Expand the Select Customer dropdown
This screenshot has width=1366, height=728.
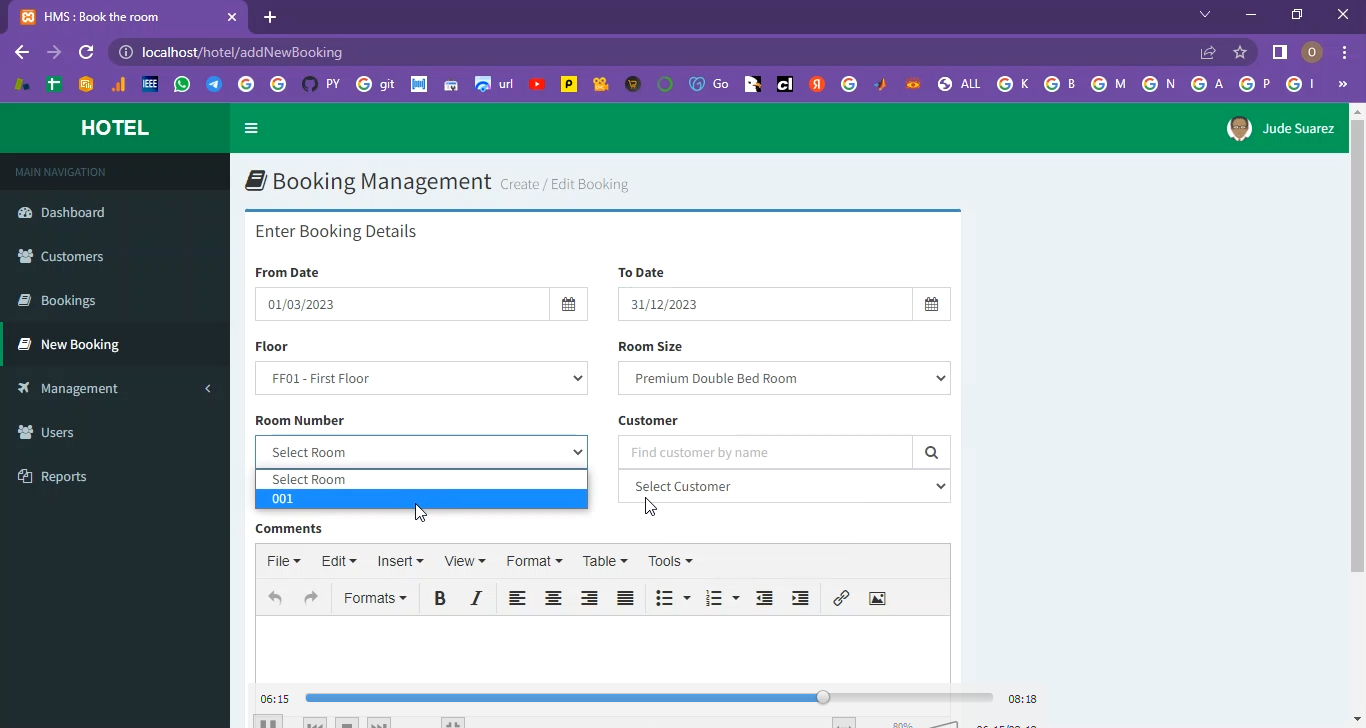click(x=784, y=486)
